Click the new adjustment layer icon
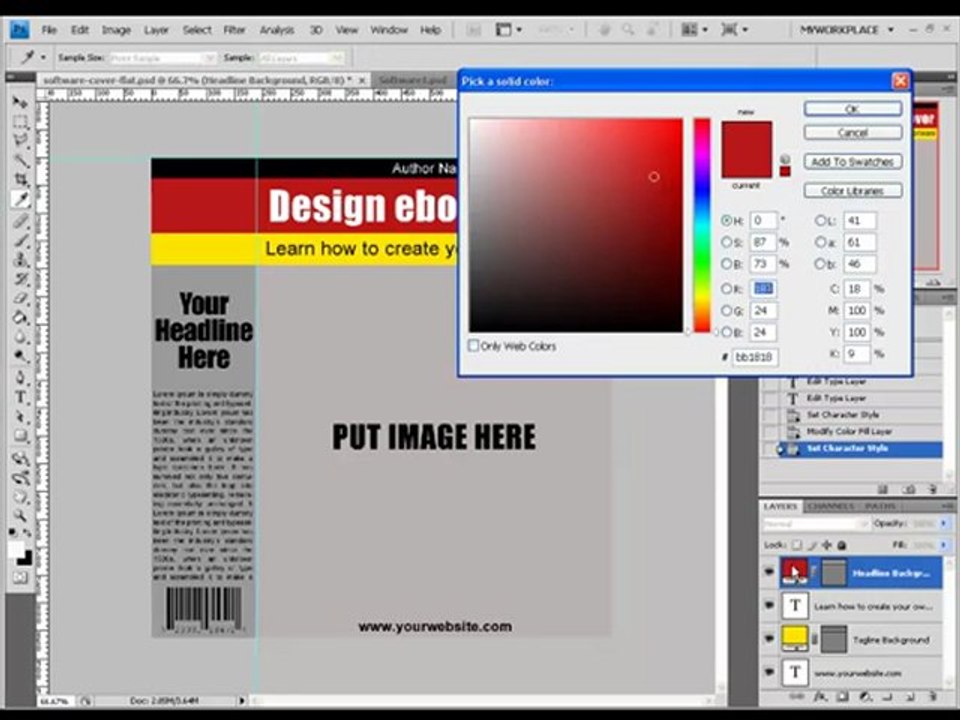This screenshot has width=960, height=720. 864,697
